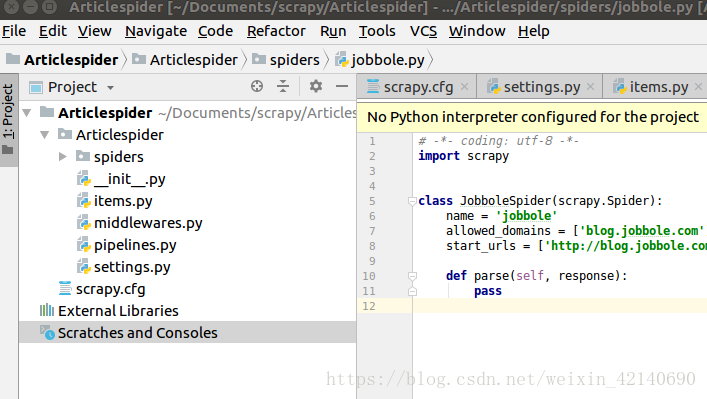Screen dimensions: 707x399
Task: Open the File menu
Action: coord(14,31)
